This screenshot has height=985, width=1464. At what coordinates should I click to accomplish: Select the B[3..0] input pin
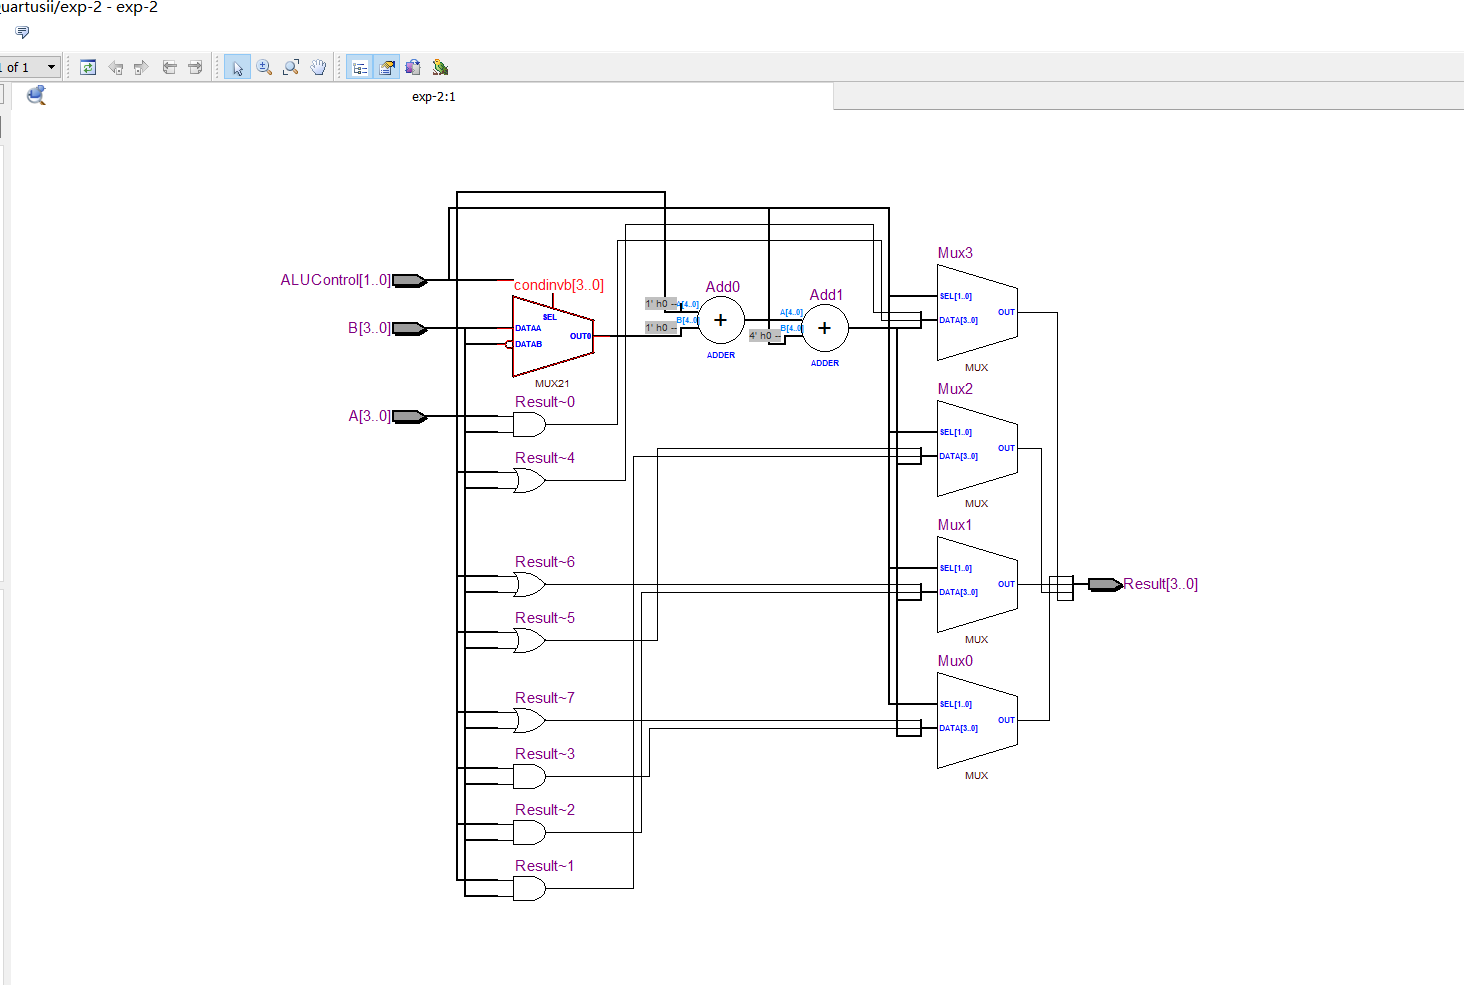pyautogui.click(x=410, y=329)
